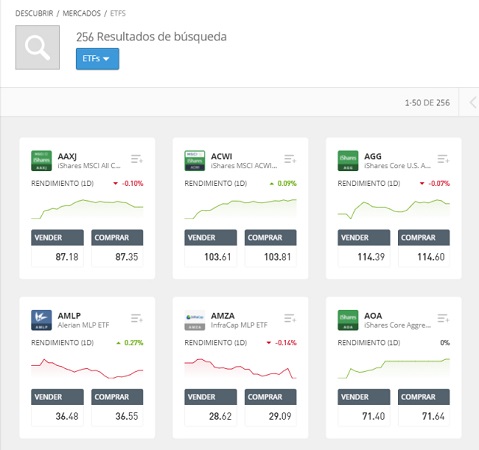Add AMZA to watchlist icon
Image resolution: width=479 pixels, height=450 pixels.
click(x=290, y=318)
